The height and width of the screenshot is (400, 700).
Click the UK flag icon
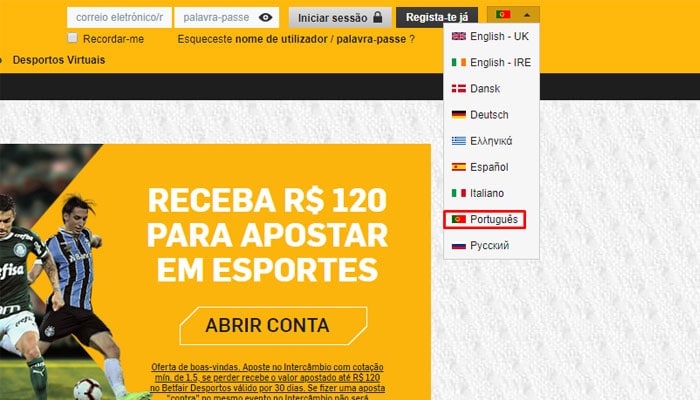point(458,36)
